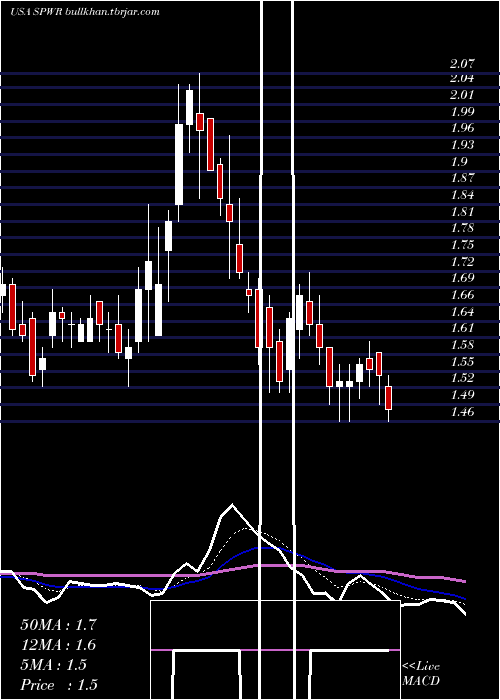Screen dimensions: 500x700
Task: Click the 1.72 price axis label
Action: pyautogui.click(x=462, y=262)
